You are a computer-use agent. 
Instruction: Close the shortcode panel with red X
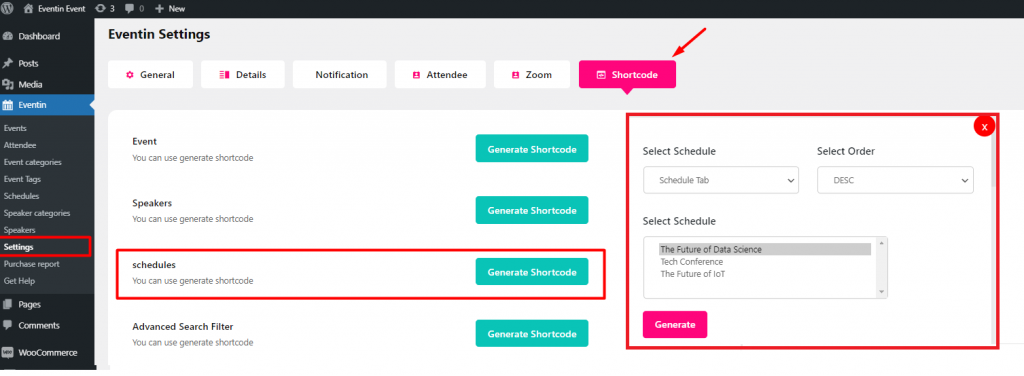984,127
